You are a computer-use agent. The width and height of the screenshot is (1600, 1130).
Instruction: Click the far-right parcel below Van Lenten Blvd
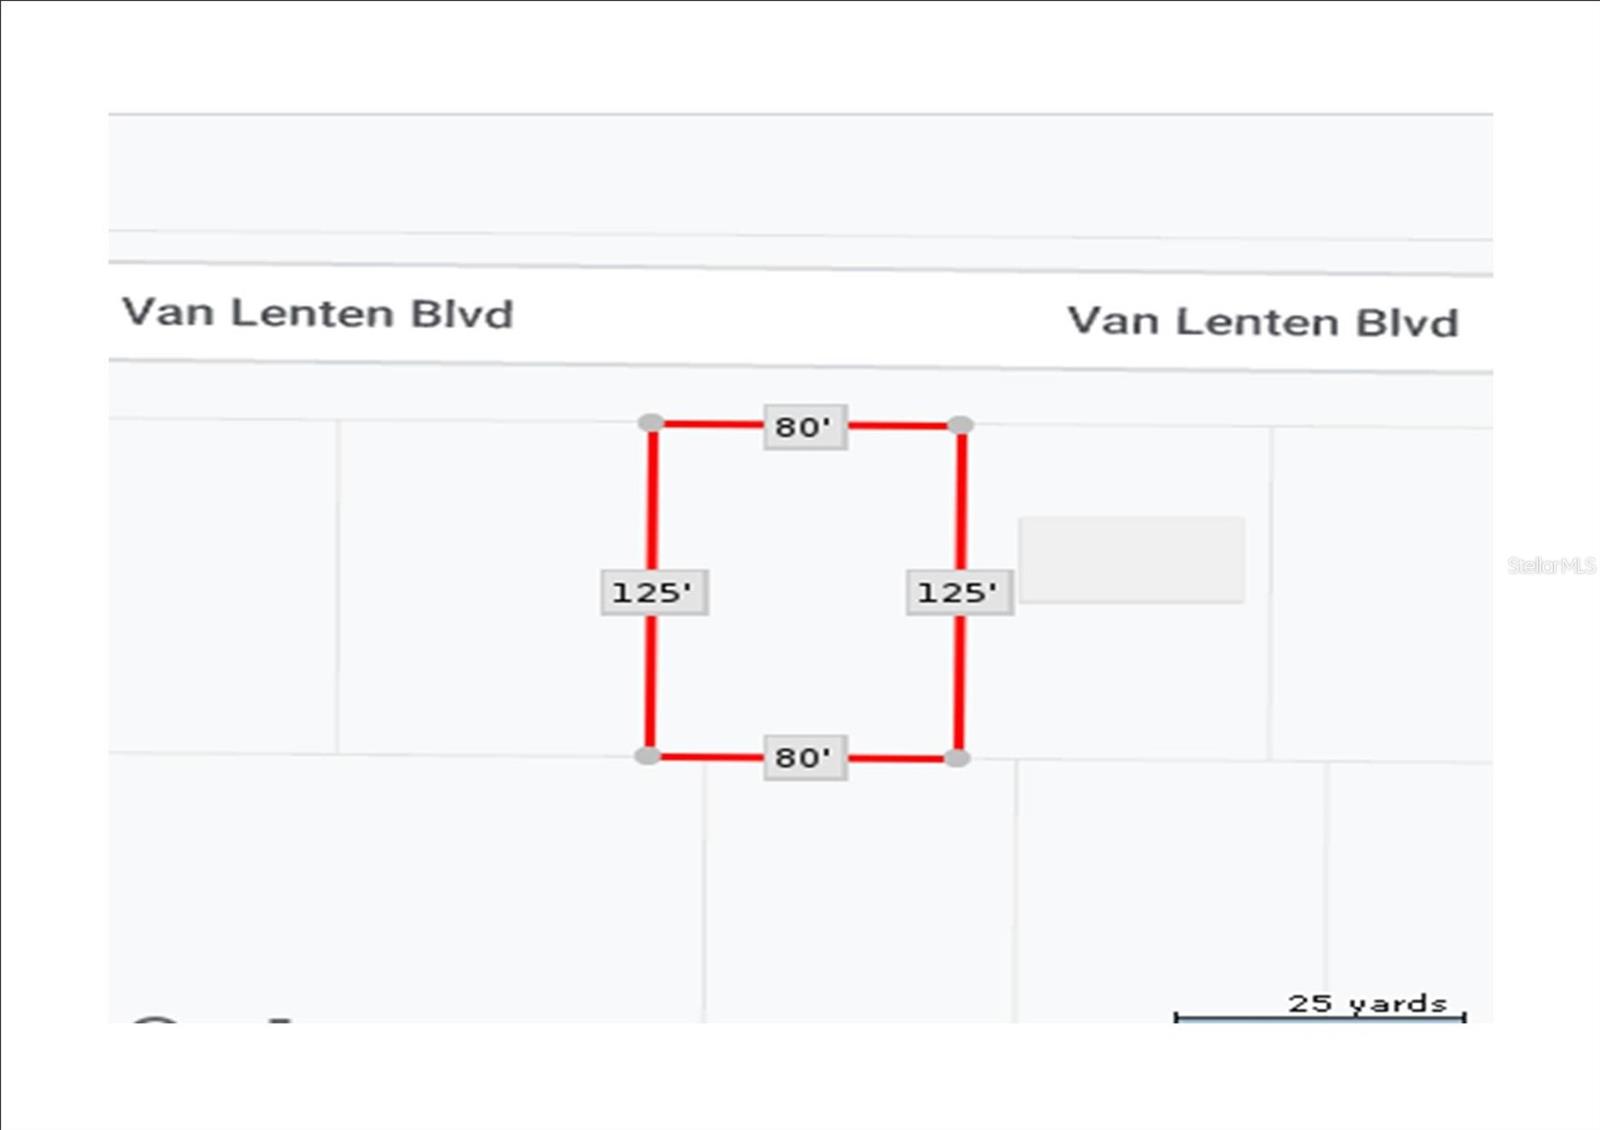1380,595
